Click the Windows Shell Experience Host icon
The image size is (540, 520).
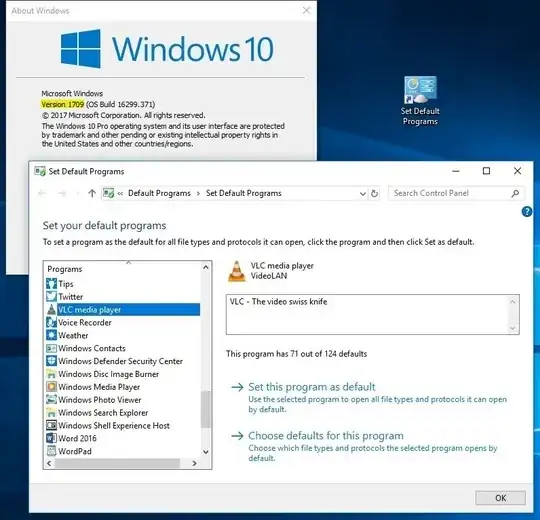[51, 425]
